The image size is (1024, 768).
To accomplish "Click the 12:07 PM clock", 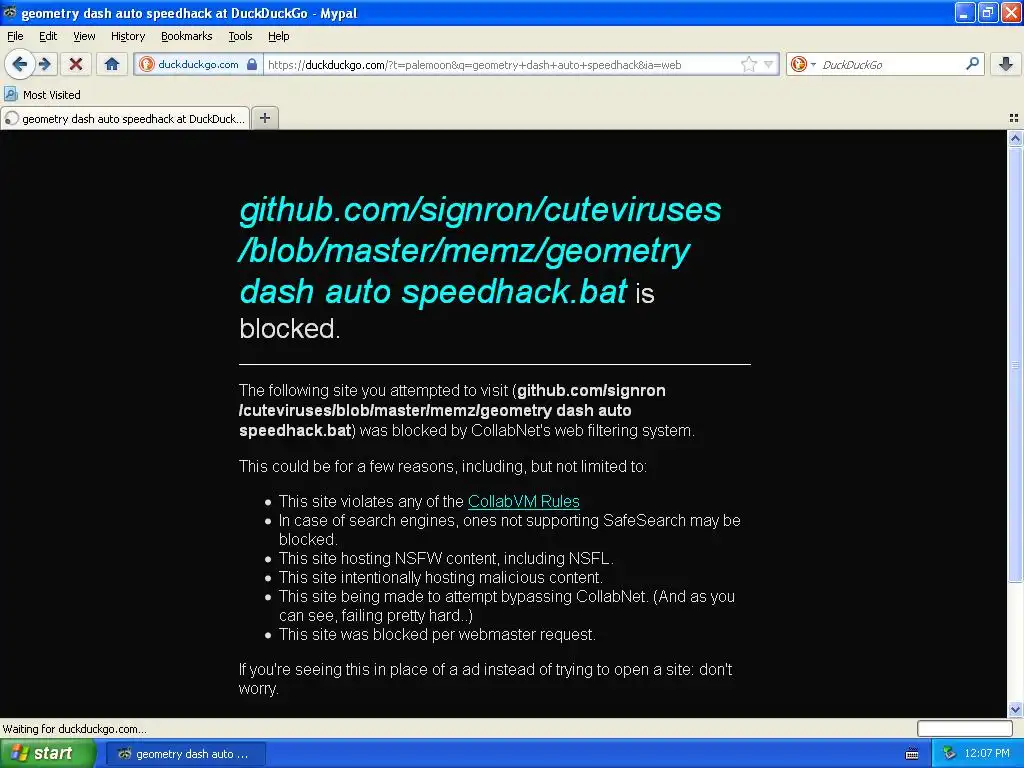I will 986,754.
